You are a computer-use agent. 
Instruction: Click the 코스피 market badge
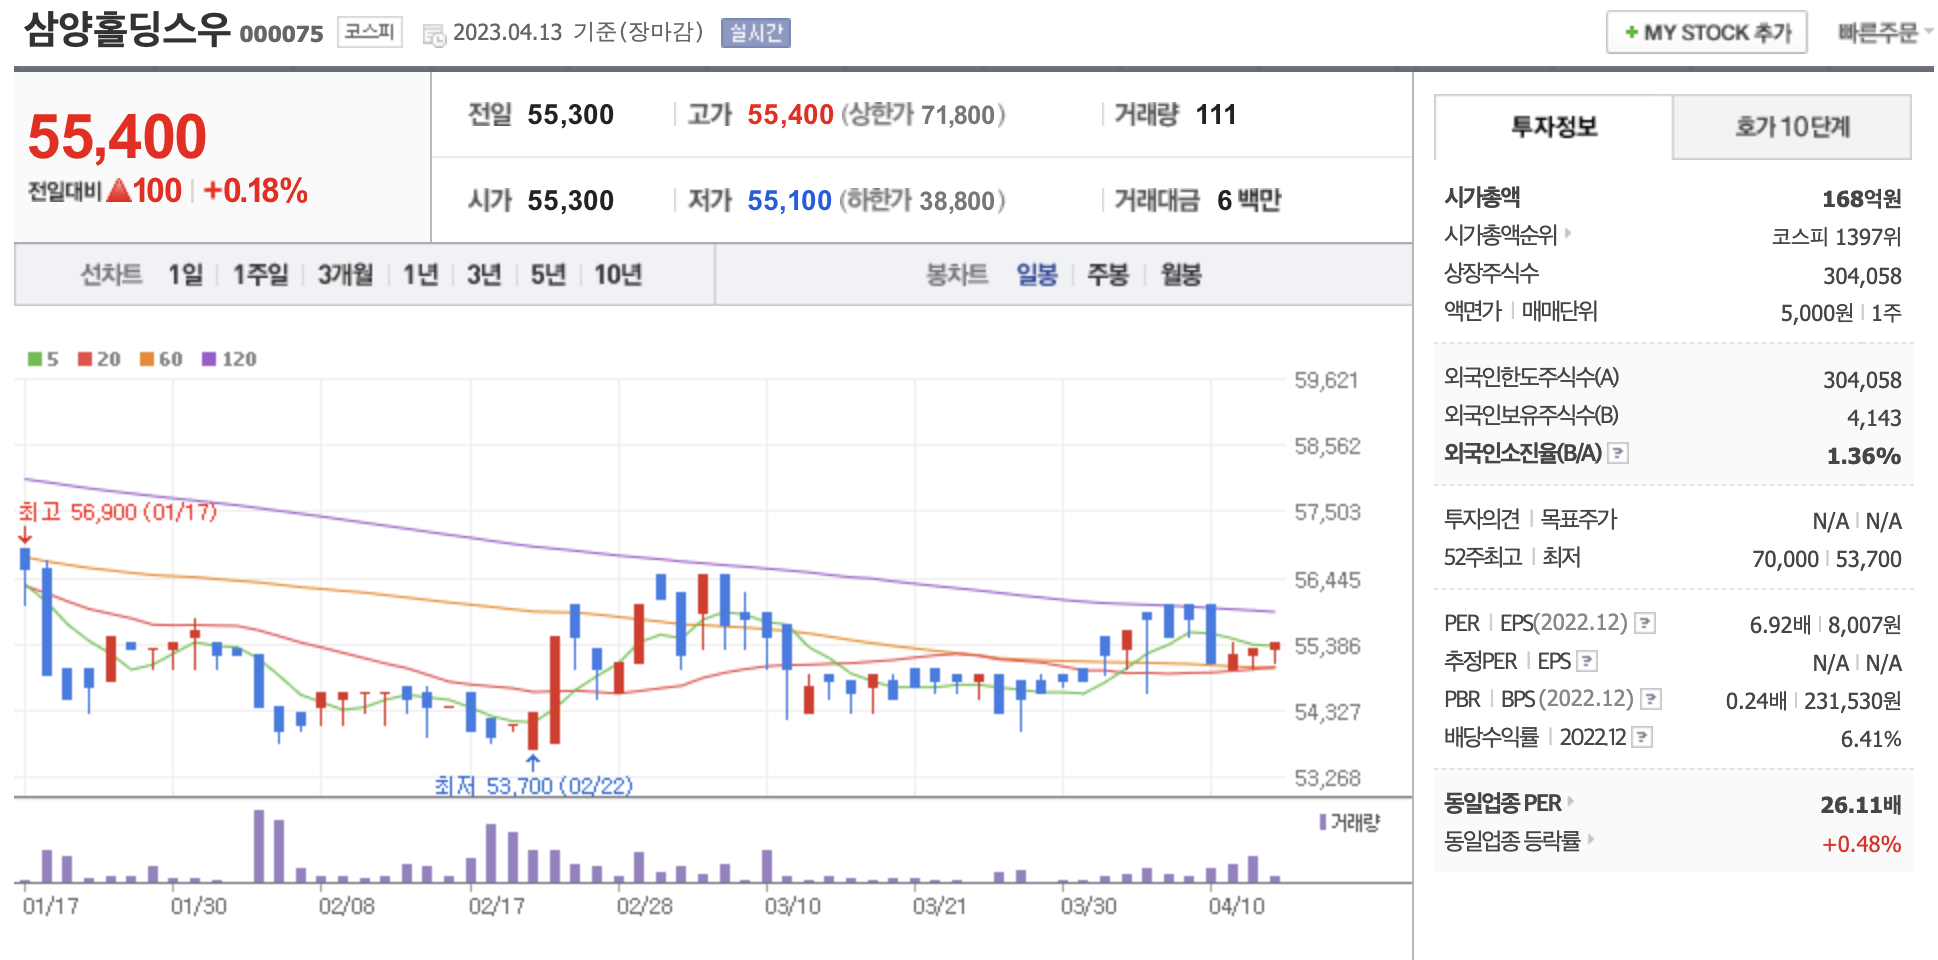(x=369, y=32)
